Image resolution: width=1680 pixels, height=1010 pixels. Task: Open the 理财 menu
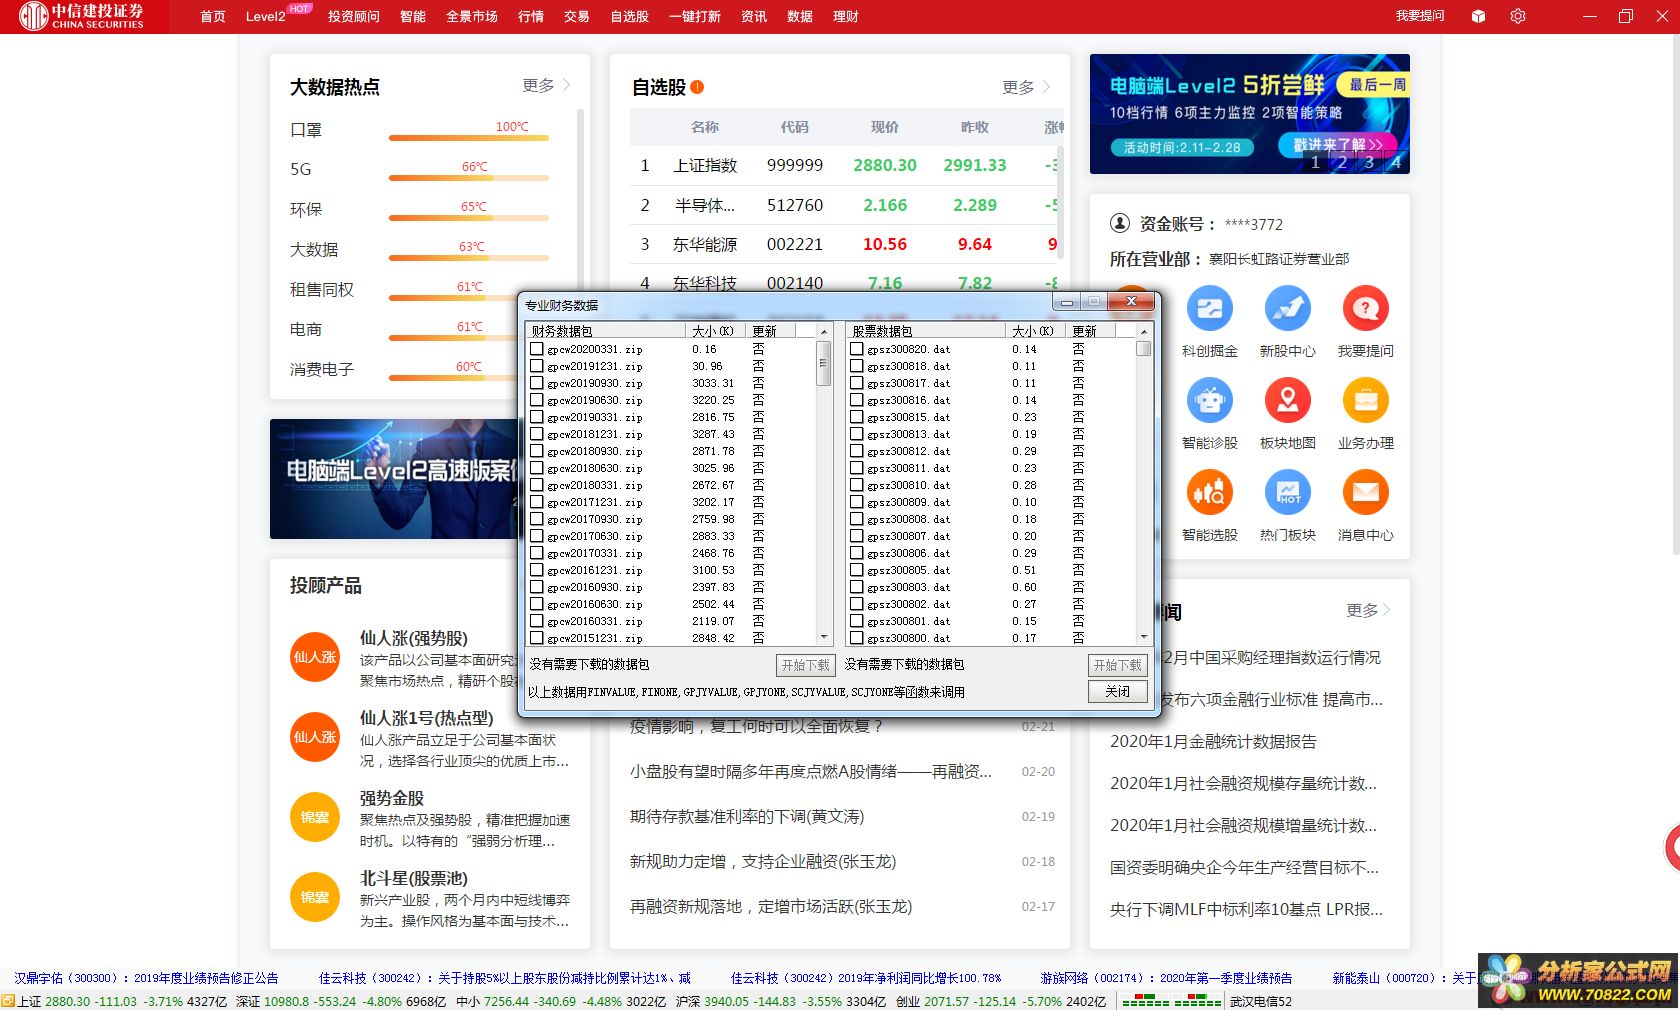tap(846, 17)
